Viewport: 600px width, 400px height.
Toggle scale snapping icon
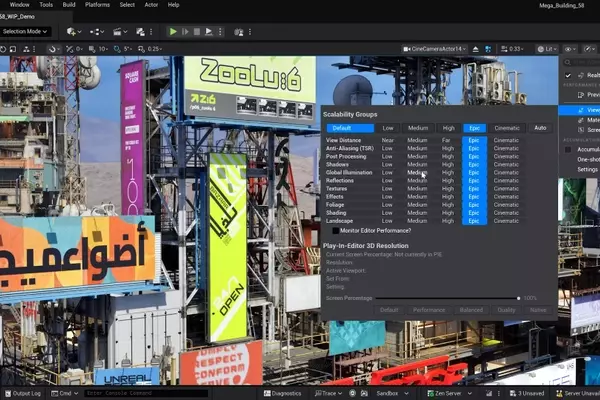click(141, 49)
